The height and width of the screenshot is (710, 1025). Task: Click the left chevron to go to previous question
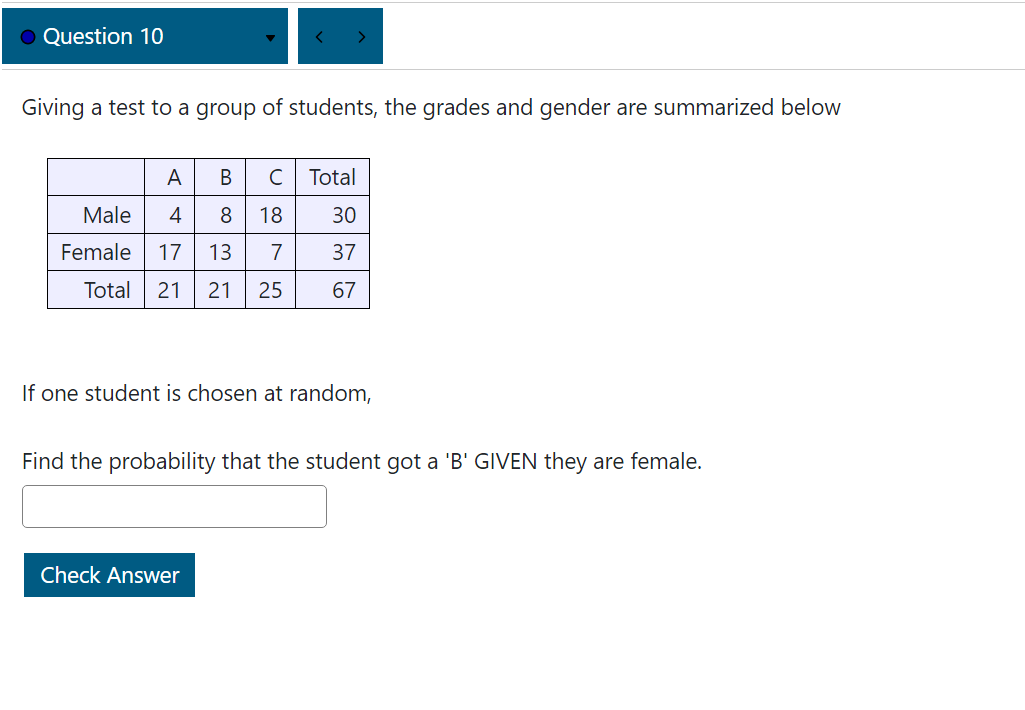click(319, 35)
